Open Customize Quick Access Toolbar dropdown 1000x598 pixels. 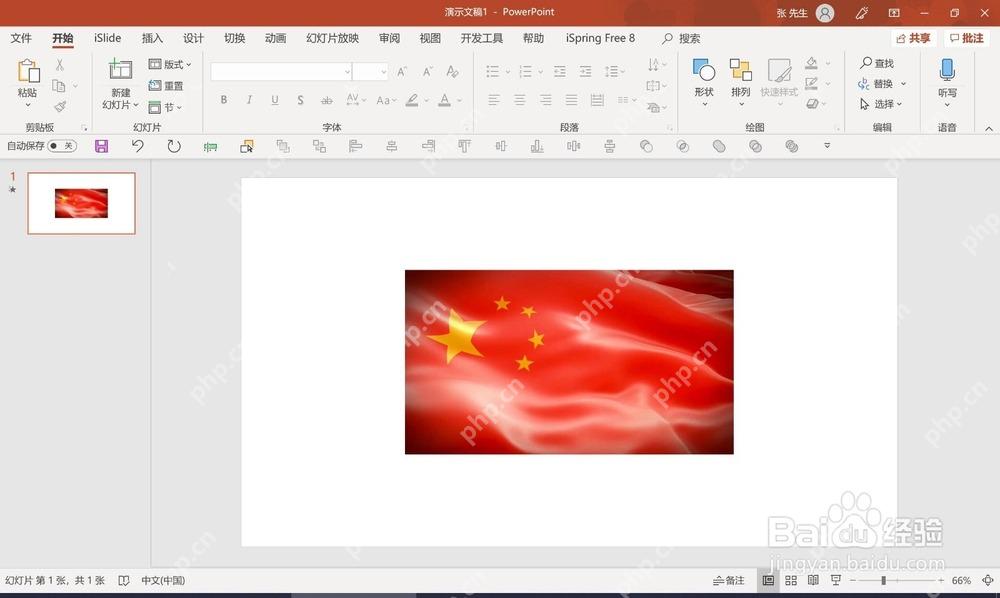pyautogui.click(x=827, y=146)
